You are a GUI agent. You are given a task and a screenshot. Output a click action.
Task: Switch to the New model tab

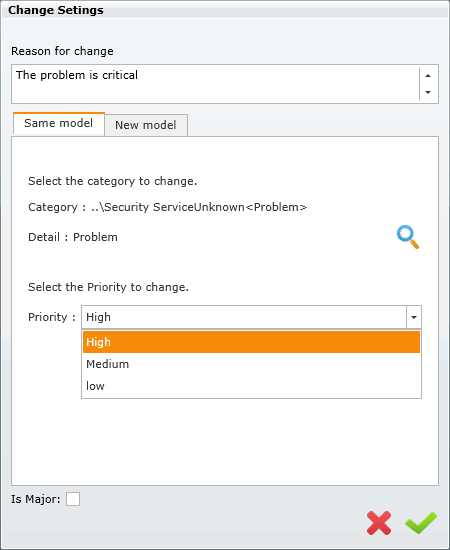[146, 125]
